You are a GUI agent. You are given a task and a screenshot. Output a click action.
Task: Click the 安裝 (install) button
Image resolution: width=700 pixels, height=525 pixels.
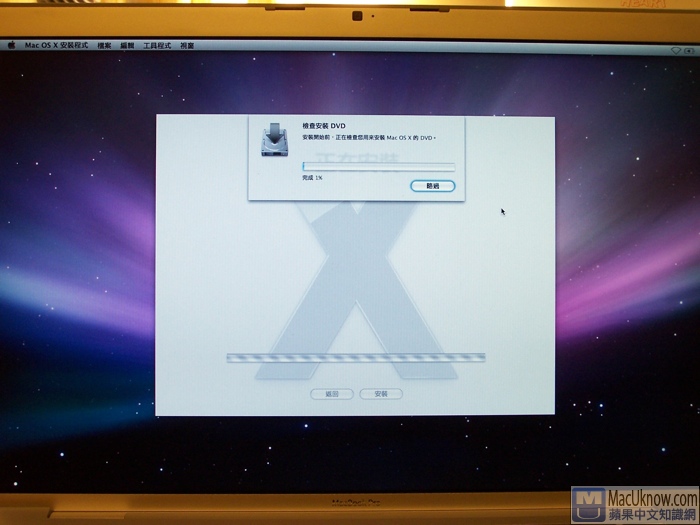tap(381, 394)
